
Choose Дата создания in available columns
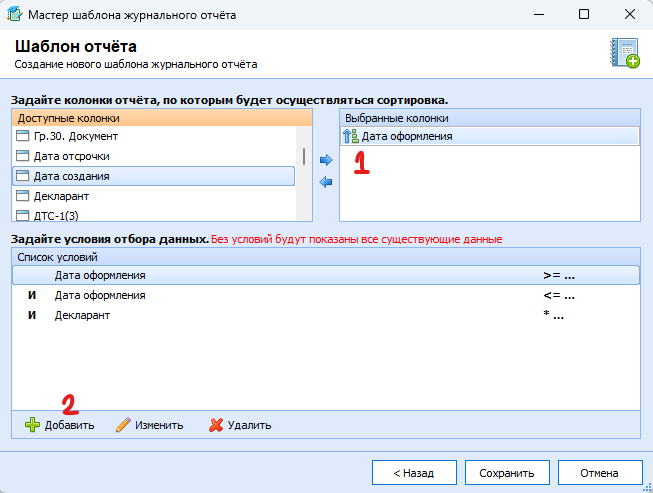point(71,176)
